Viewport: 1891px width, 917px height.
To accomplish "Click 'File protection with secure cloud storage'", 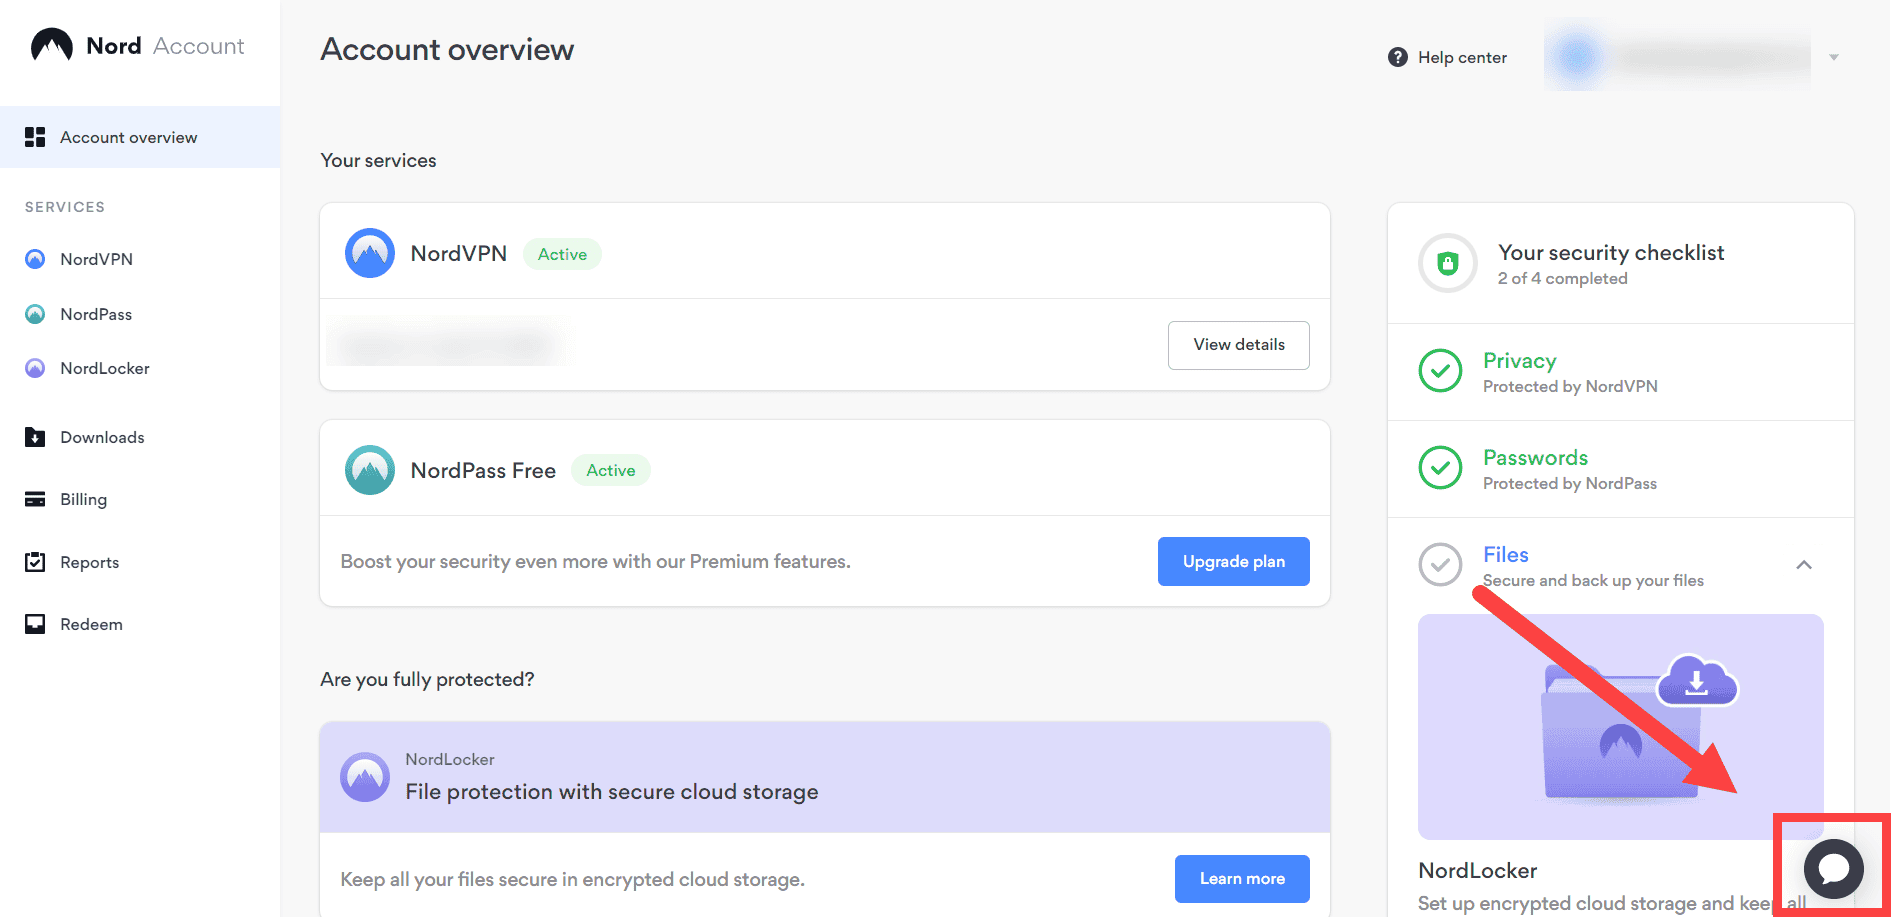I will [612, 792].
